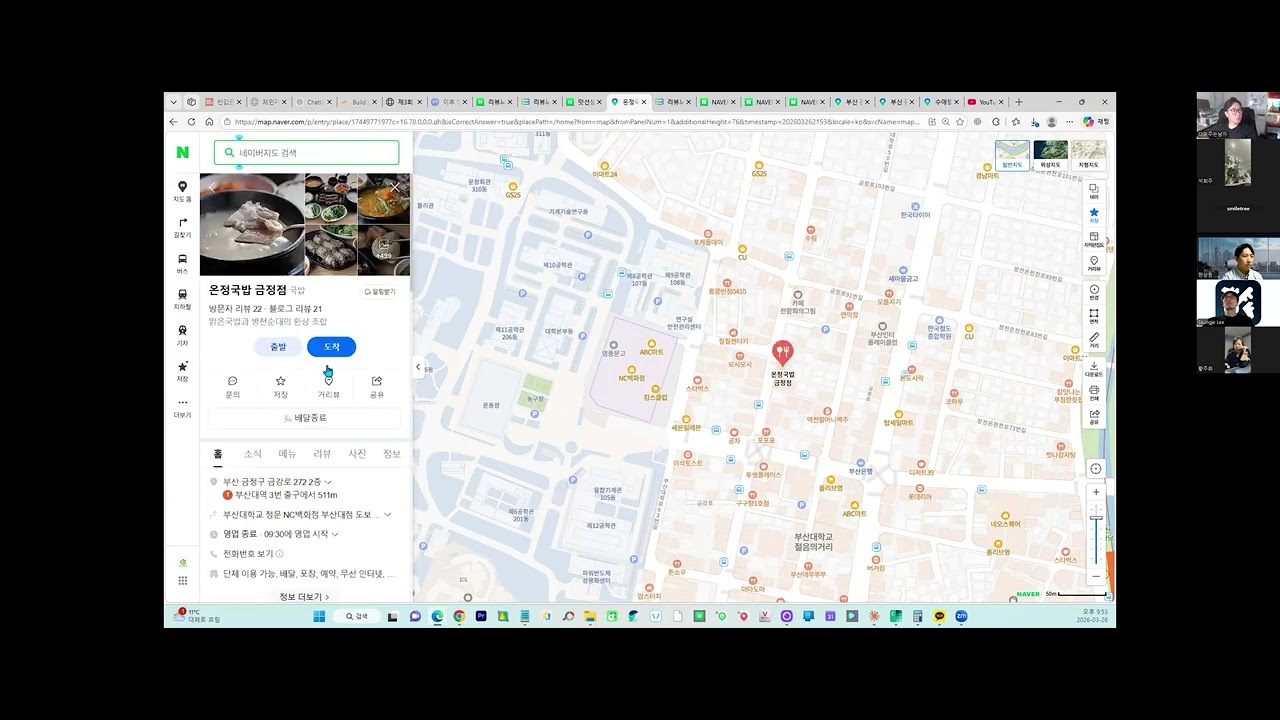The image size is (1280, 720).
Task: Select the 거리 distance ruler tool
Action: pyautogui.click(x=1094, y=340)
